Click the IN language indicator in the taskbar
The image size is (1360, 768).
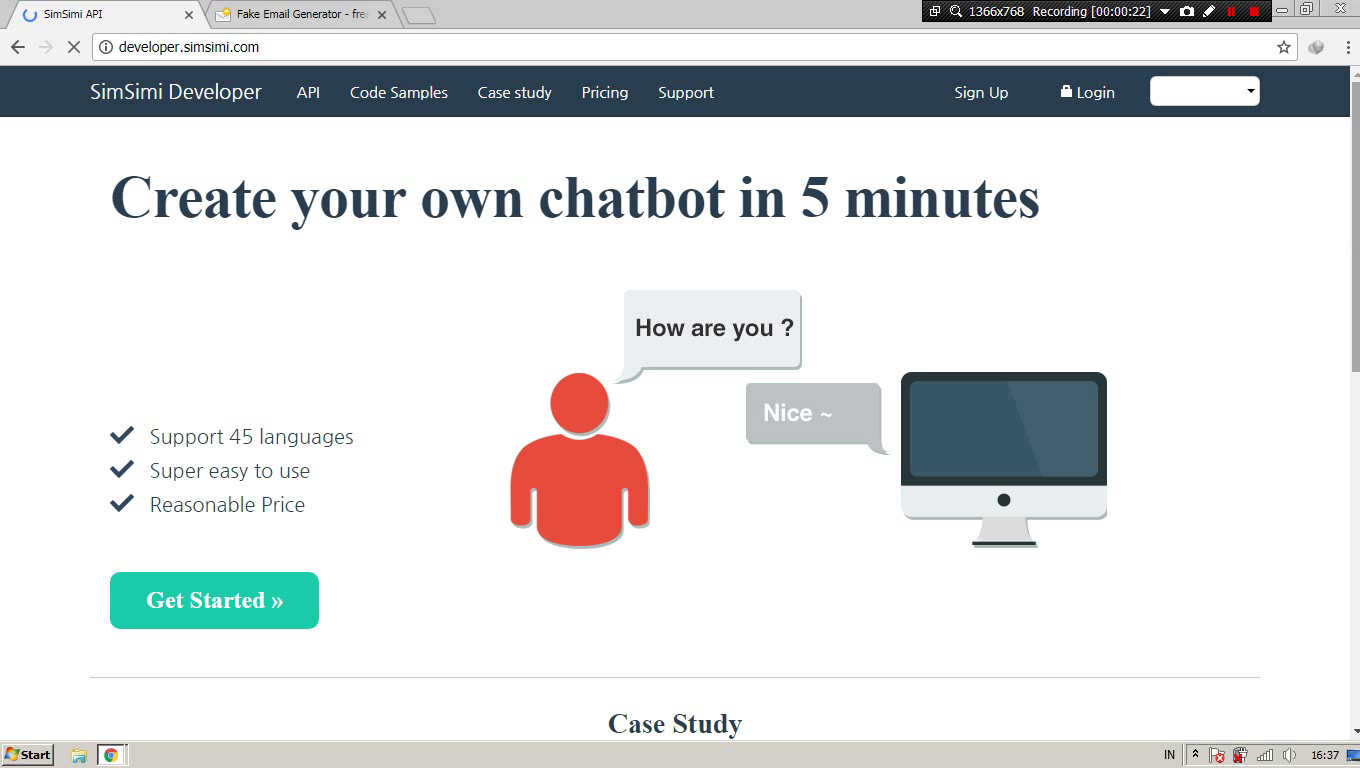(x=1170, y=755)
